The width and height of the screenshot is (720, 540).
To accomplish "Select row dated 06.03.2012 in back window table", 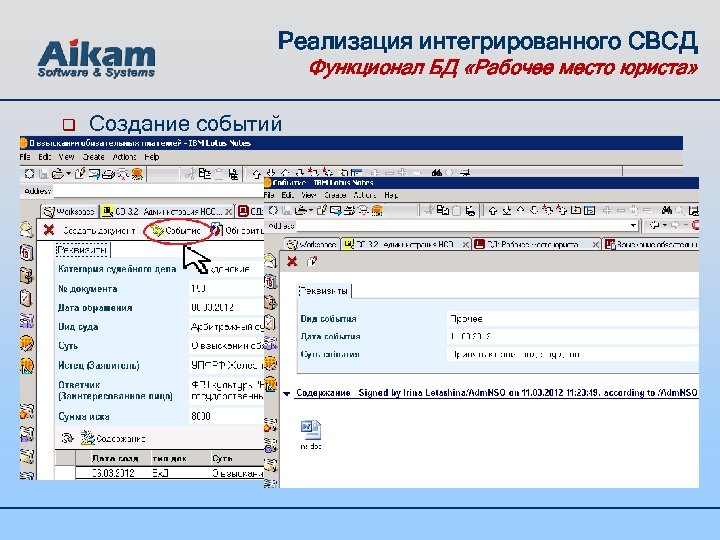I will click(x=170, y=473).
